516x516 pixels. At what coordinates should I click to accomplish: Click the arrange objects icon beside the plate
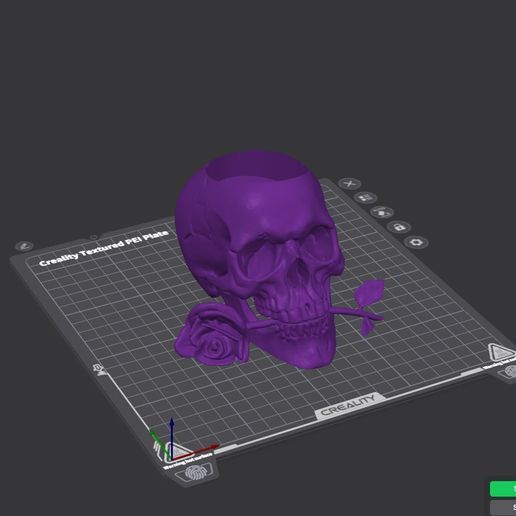[x=365, y=198]
